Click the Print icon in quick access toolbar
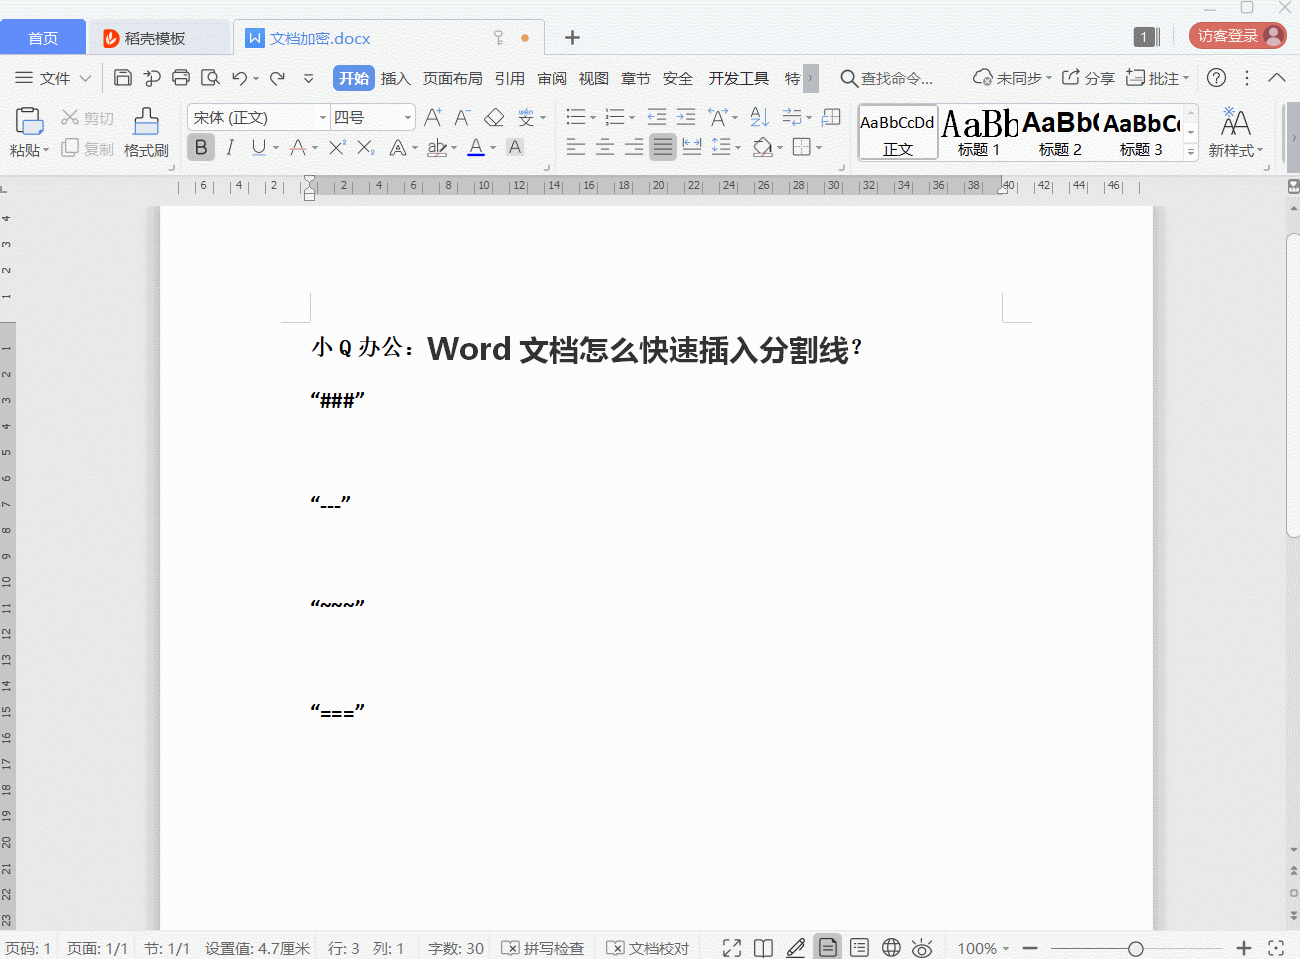 tap(181, 78)
